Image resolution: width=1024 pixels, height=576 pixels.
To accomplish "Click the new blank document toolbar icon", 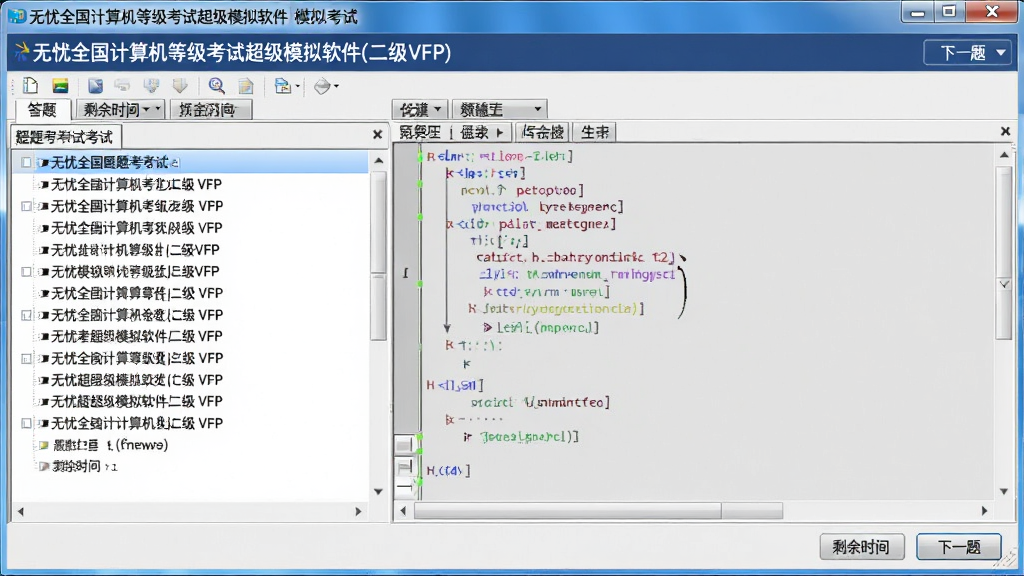I will 31,86.
